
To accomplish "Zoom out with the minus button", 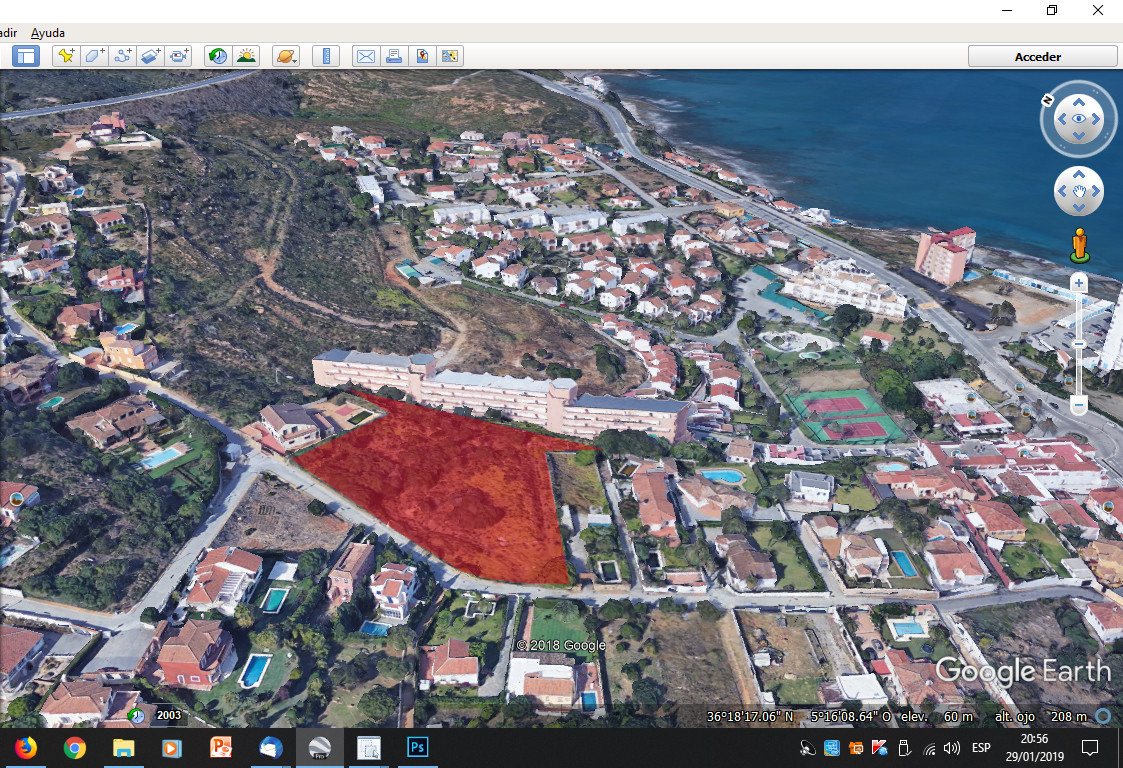I will coord(1079,405).
